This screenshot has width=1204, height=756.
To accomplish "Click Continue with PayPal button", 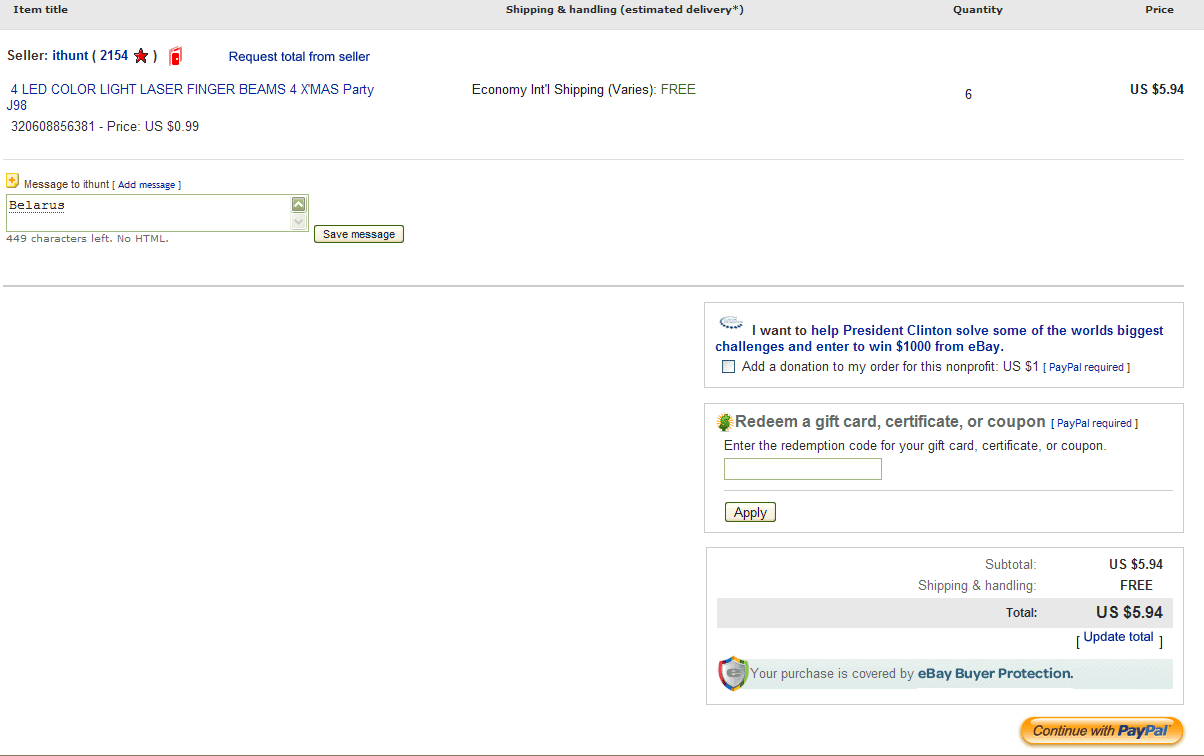I will (x=1101, y=731).
